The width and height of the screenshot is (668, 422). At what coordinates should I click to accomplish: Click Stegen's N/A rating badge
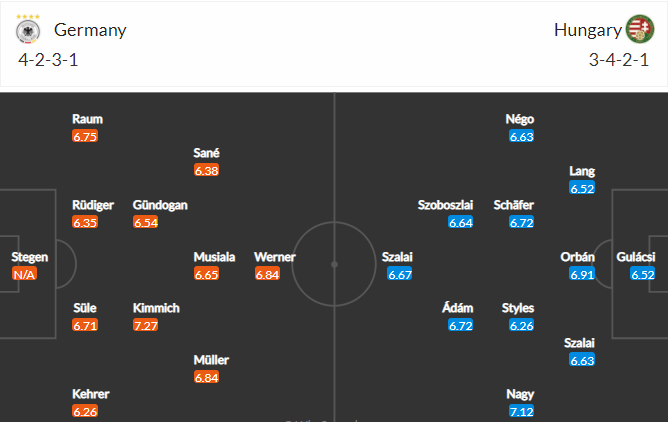pyautogui.click(x=24, y=274)
